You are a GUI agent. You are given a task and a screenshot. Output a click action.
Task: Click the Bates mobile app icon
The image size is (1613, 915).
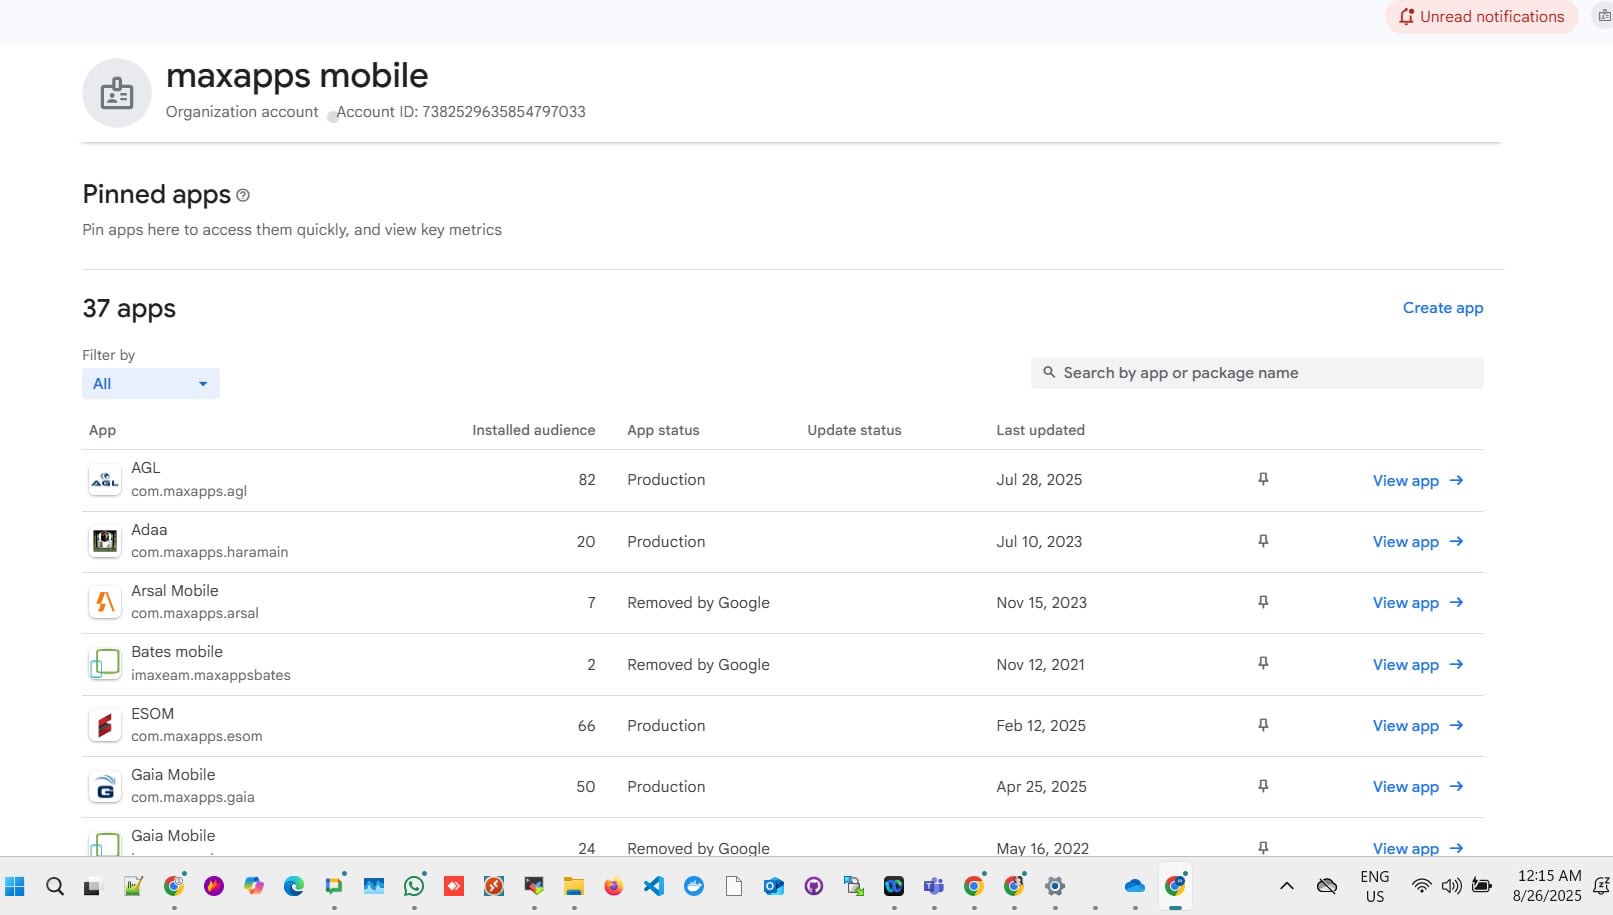point(105,664)
